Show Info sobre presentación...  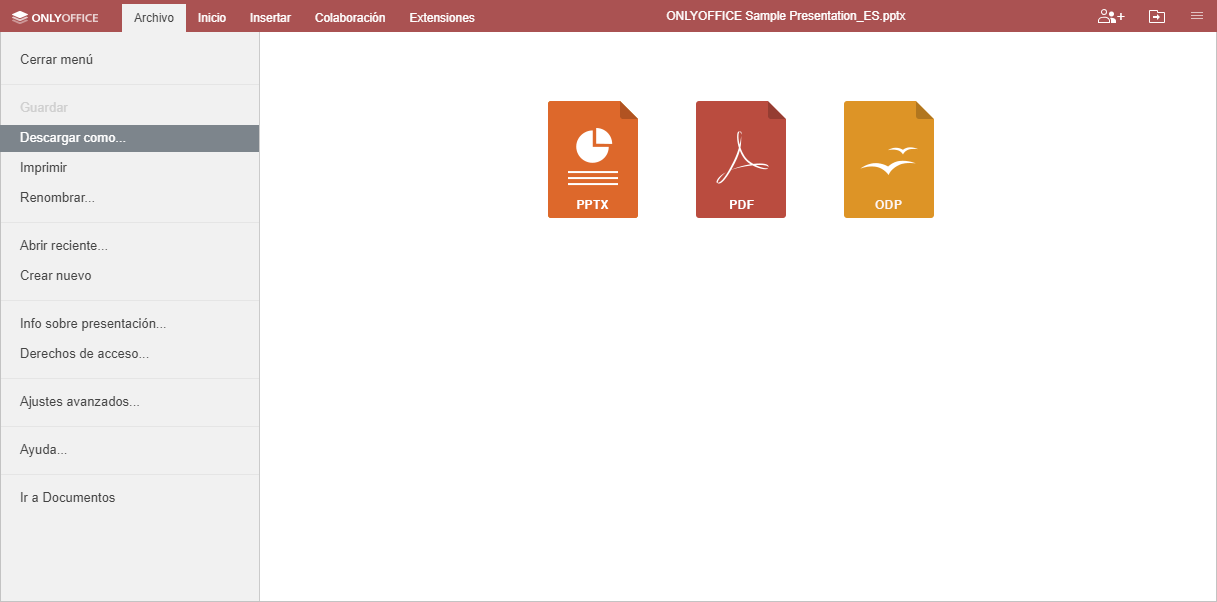(92, 324)
